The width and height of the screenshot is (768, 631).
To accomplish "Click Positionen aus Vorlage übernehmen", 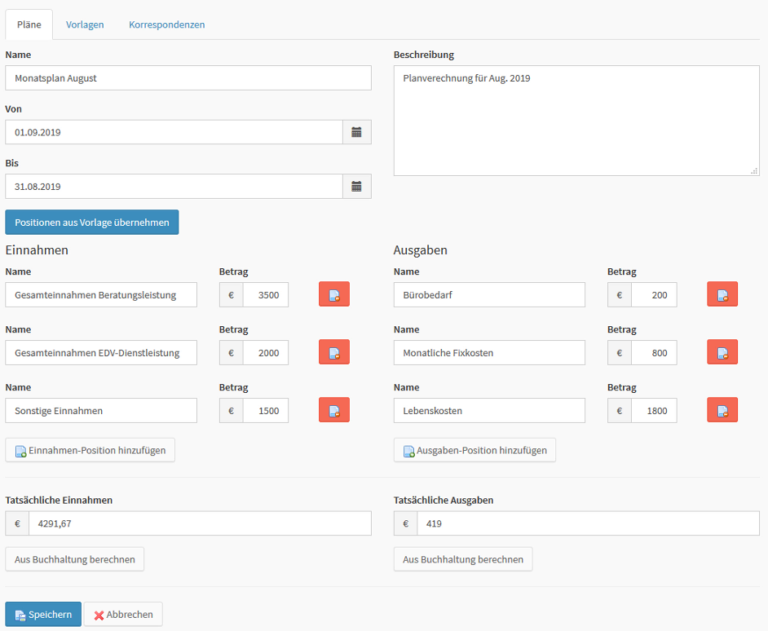I will click(92, 222).
